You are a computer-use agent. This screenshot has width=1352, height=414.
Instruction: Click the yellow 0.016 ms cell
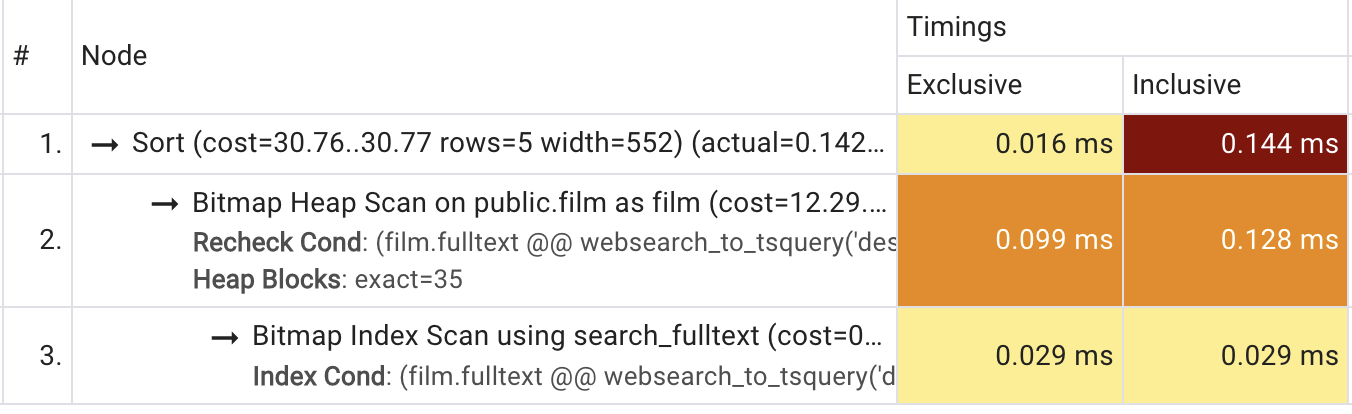1010,144
